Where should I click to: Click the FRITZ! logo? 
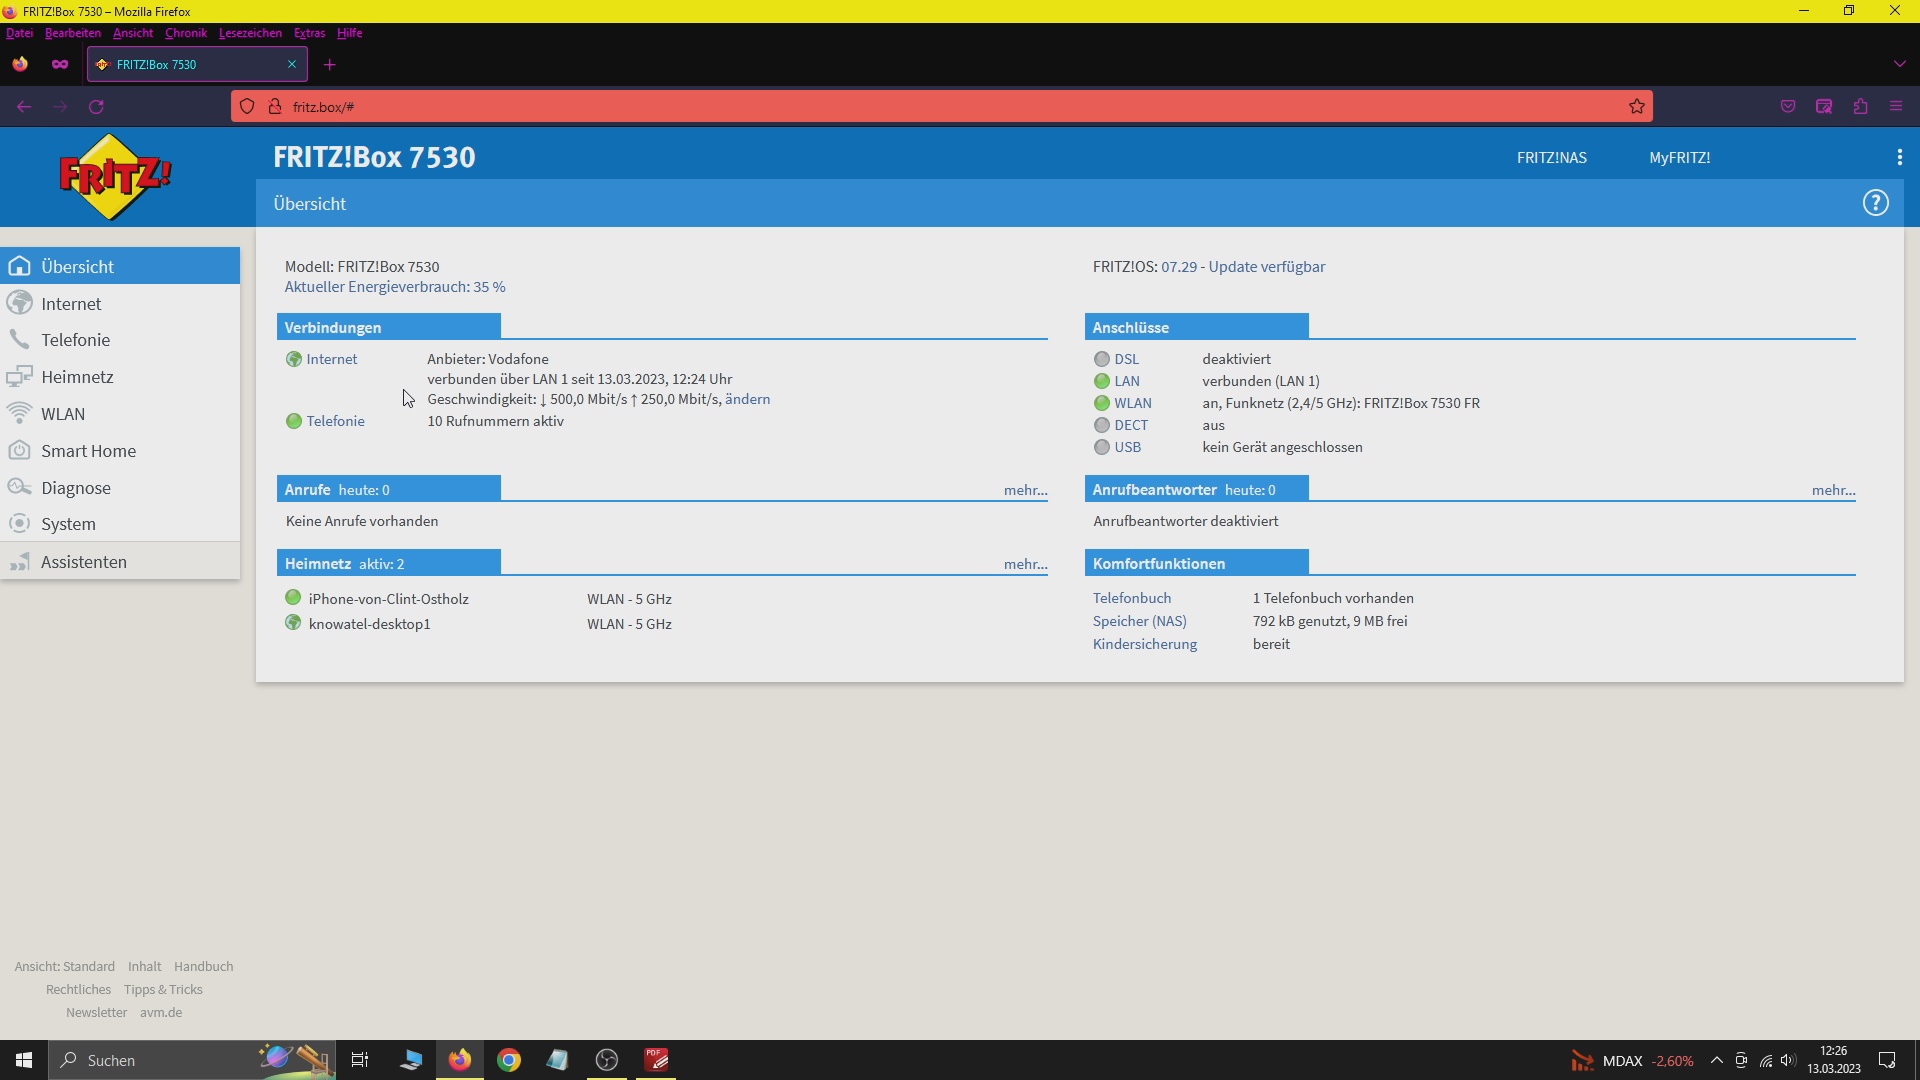(x=115, y=177)
